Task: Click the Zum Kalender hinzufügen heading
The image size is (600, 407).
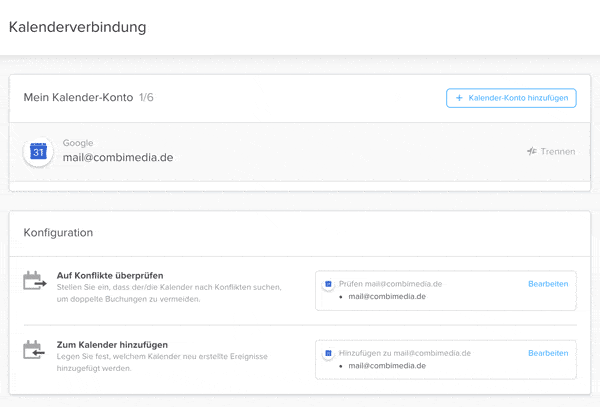Action: pyautogui.click(x=111, y=344)
